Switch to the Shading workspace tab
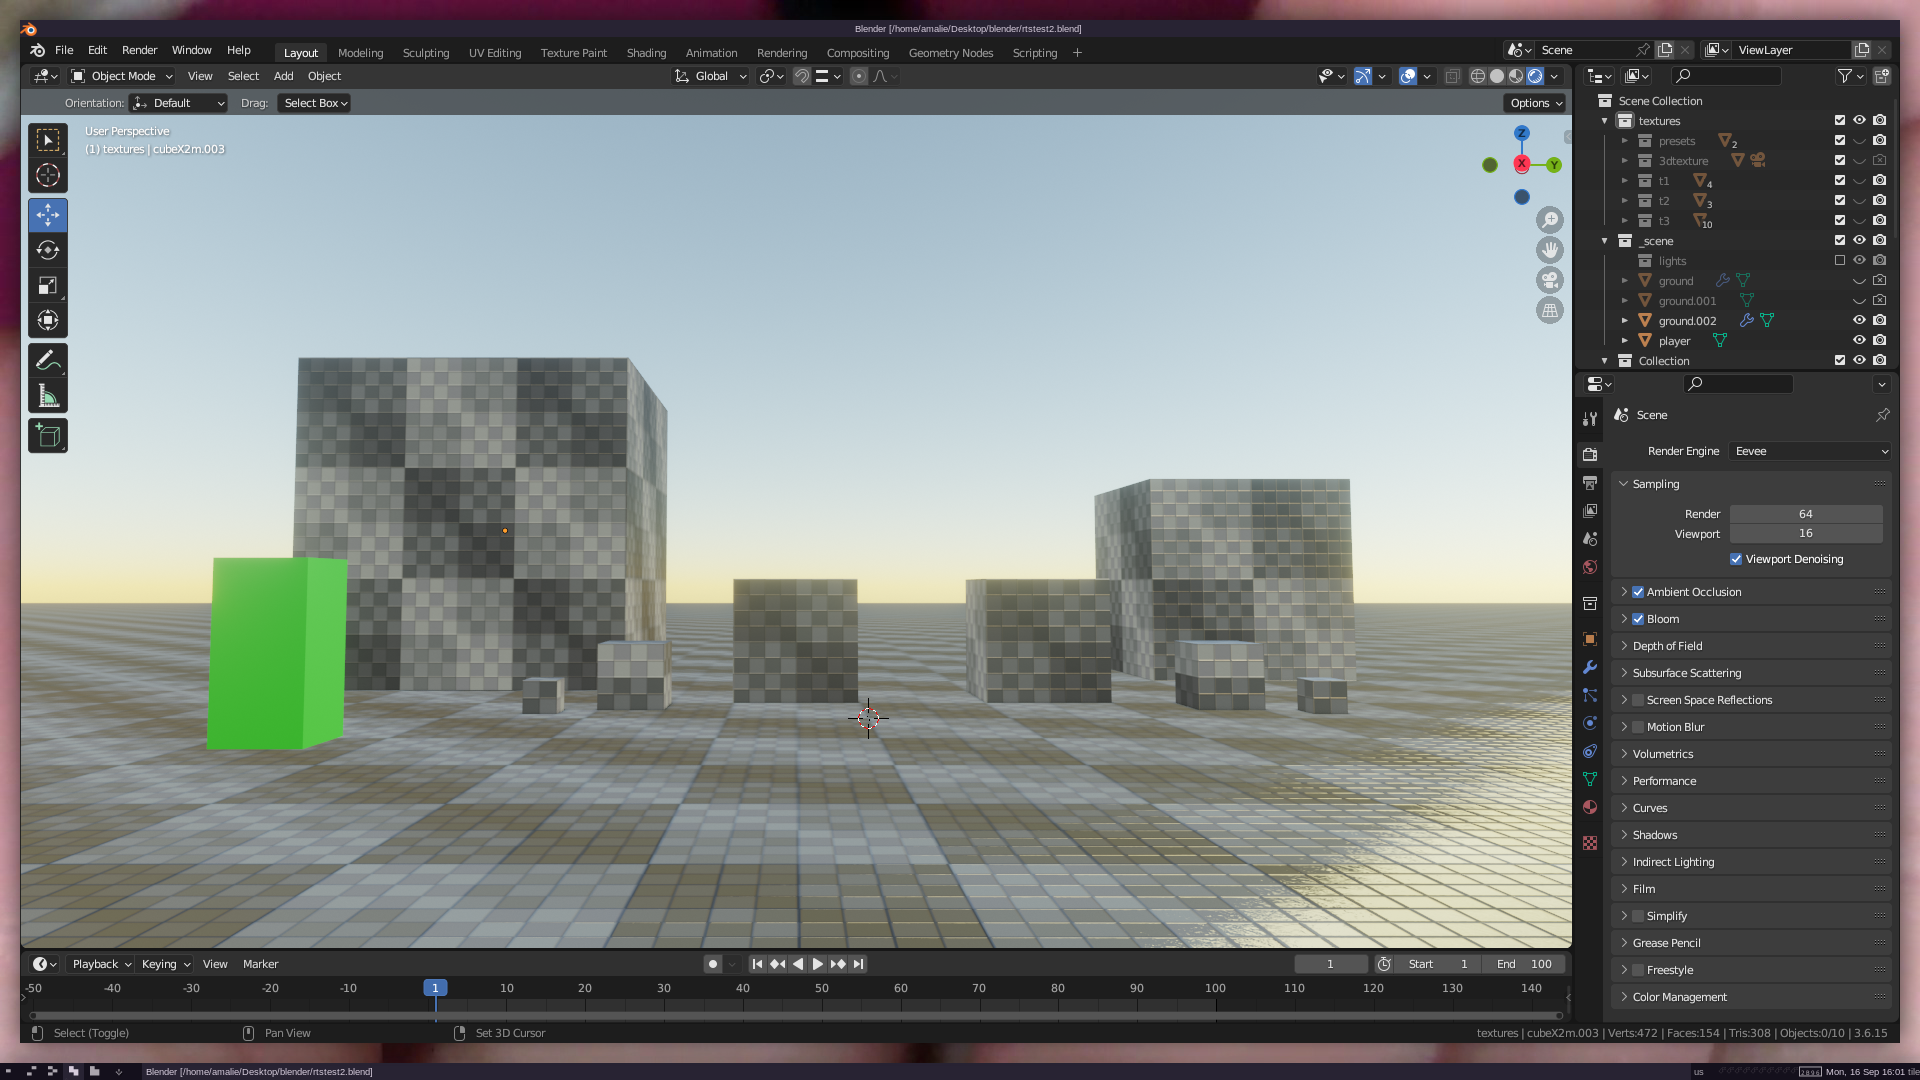Image resolution: width=1920 pixels, height=1080 pixels. (x=646, y=53)
